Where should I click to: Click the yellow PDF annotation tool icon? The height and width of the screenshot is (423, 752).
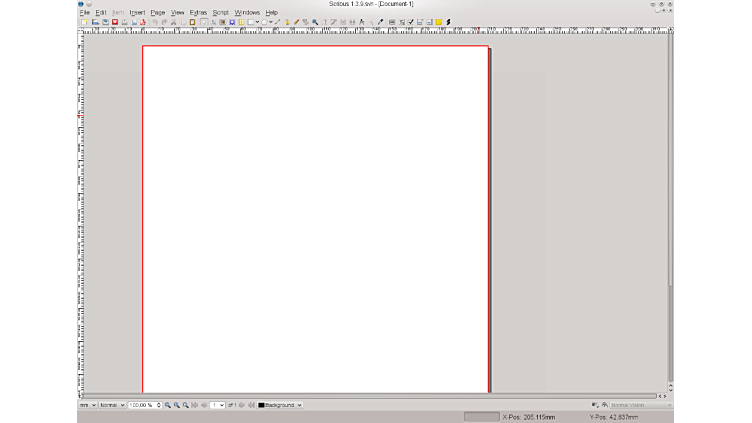coord(438,22)
